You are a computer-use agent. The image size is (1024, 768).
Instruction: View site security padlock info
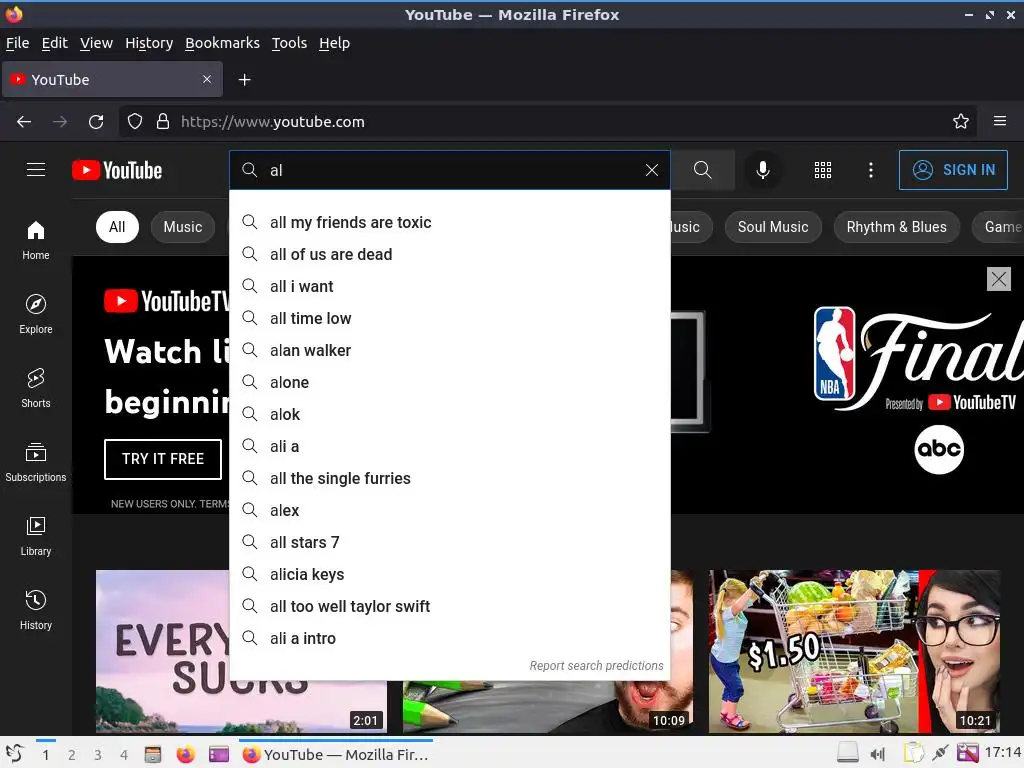[163, 121]
